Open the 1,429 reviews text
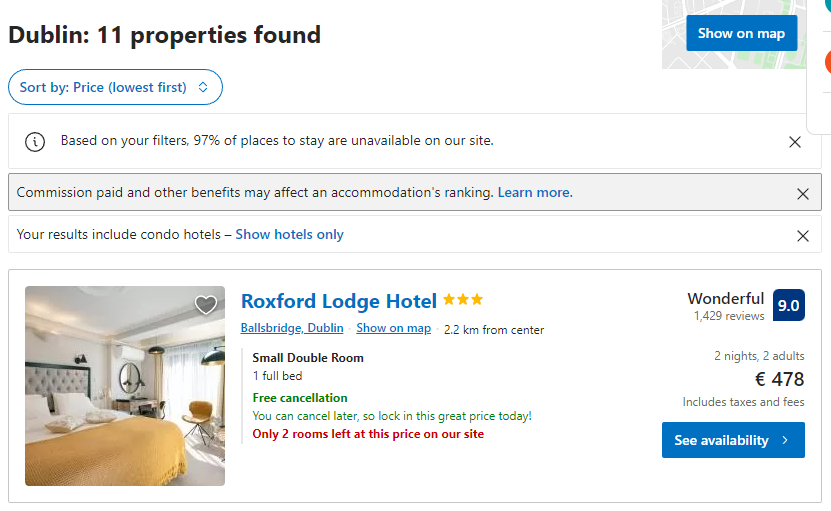Viewport: 831px width, 511px height. 729,316
